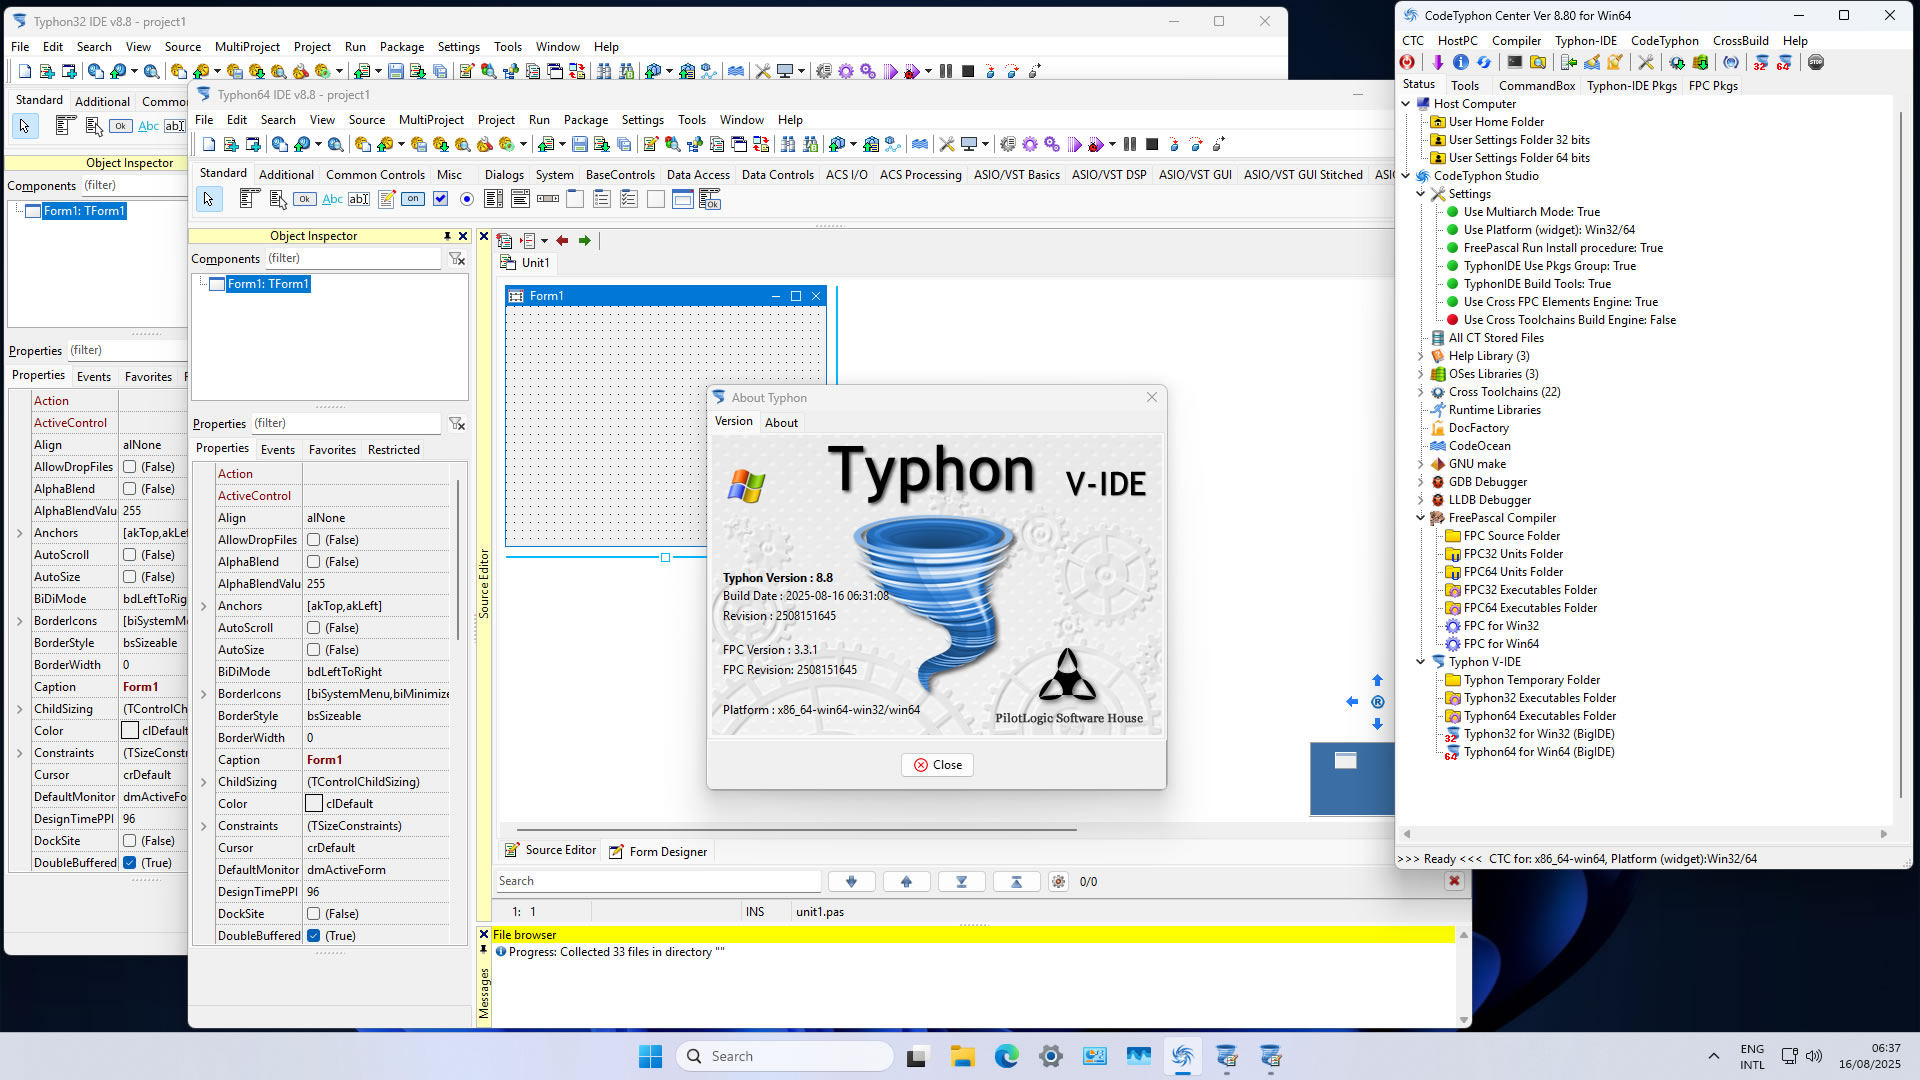Open the CrossBuild menu in CodeTyphon Center

pyautogui.click(x=1741, y=41)
